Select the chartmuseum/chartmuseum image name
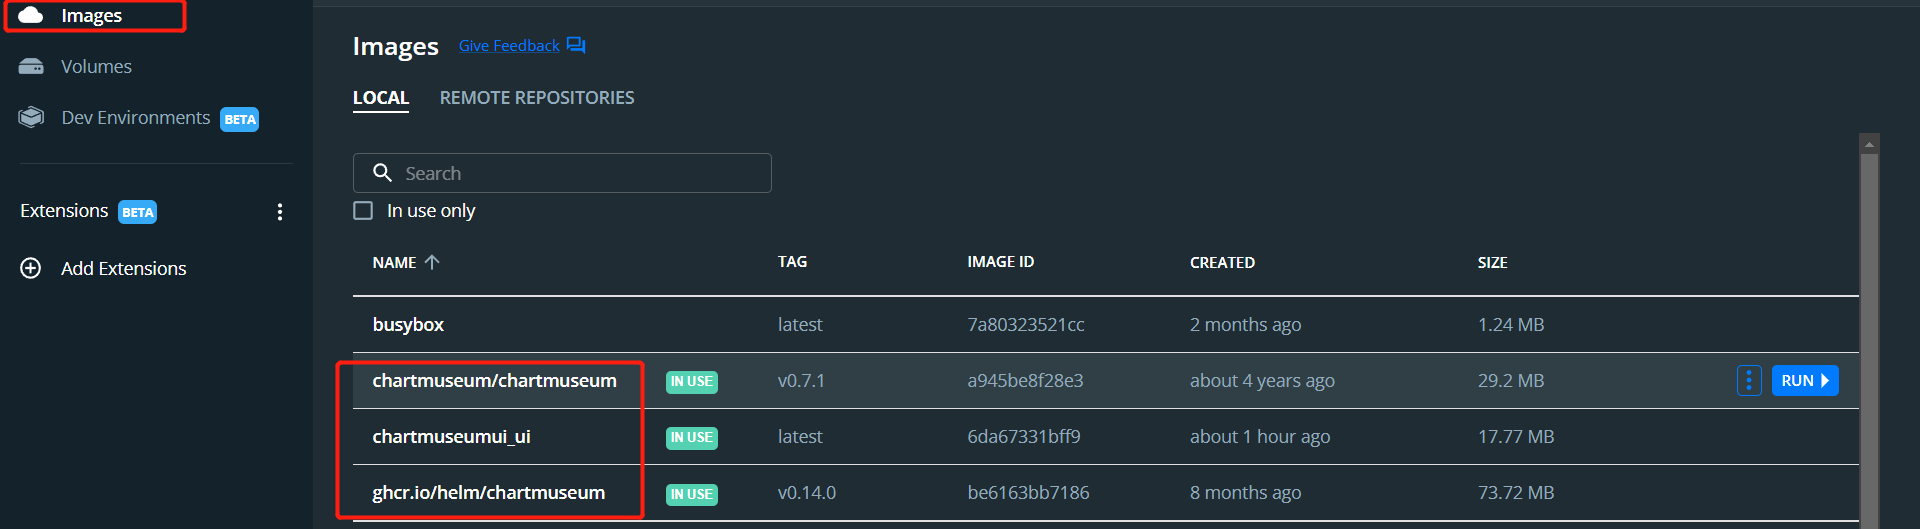Image resolution: width=1920 pixels, height=529 pixels. pyautogui.click(x=494, y=381)
